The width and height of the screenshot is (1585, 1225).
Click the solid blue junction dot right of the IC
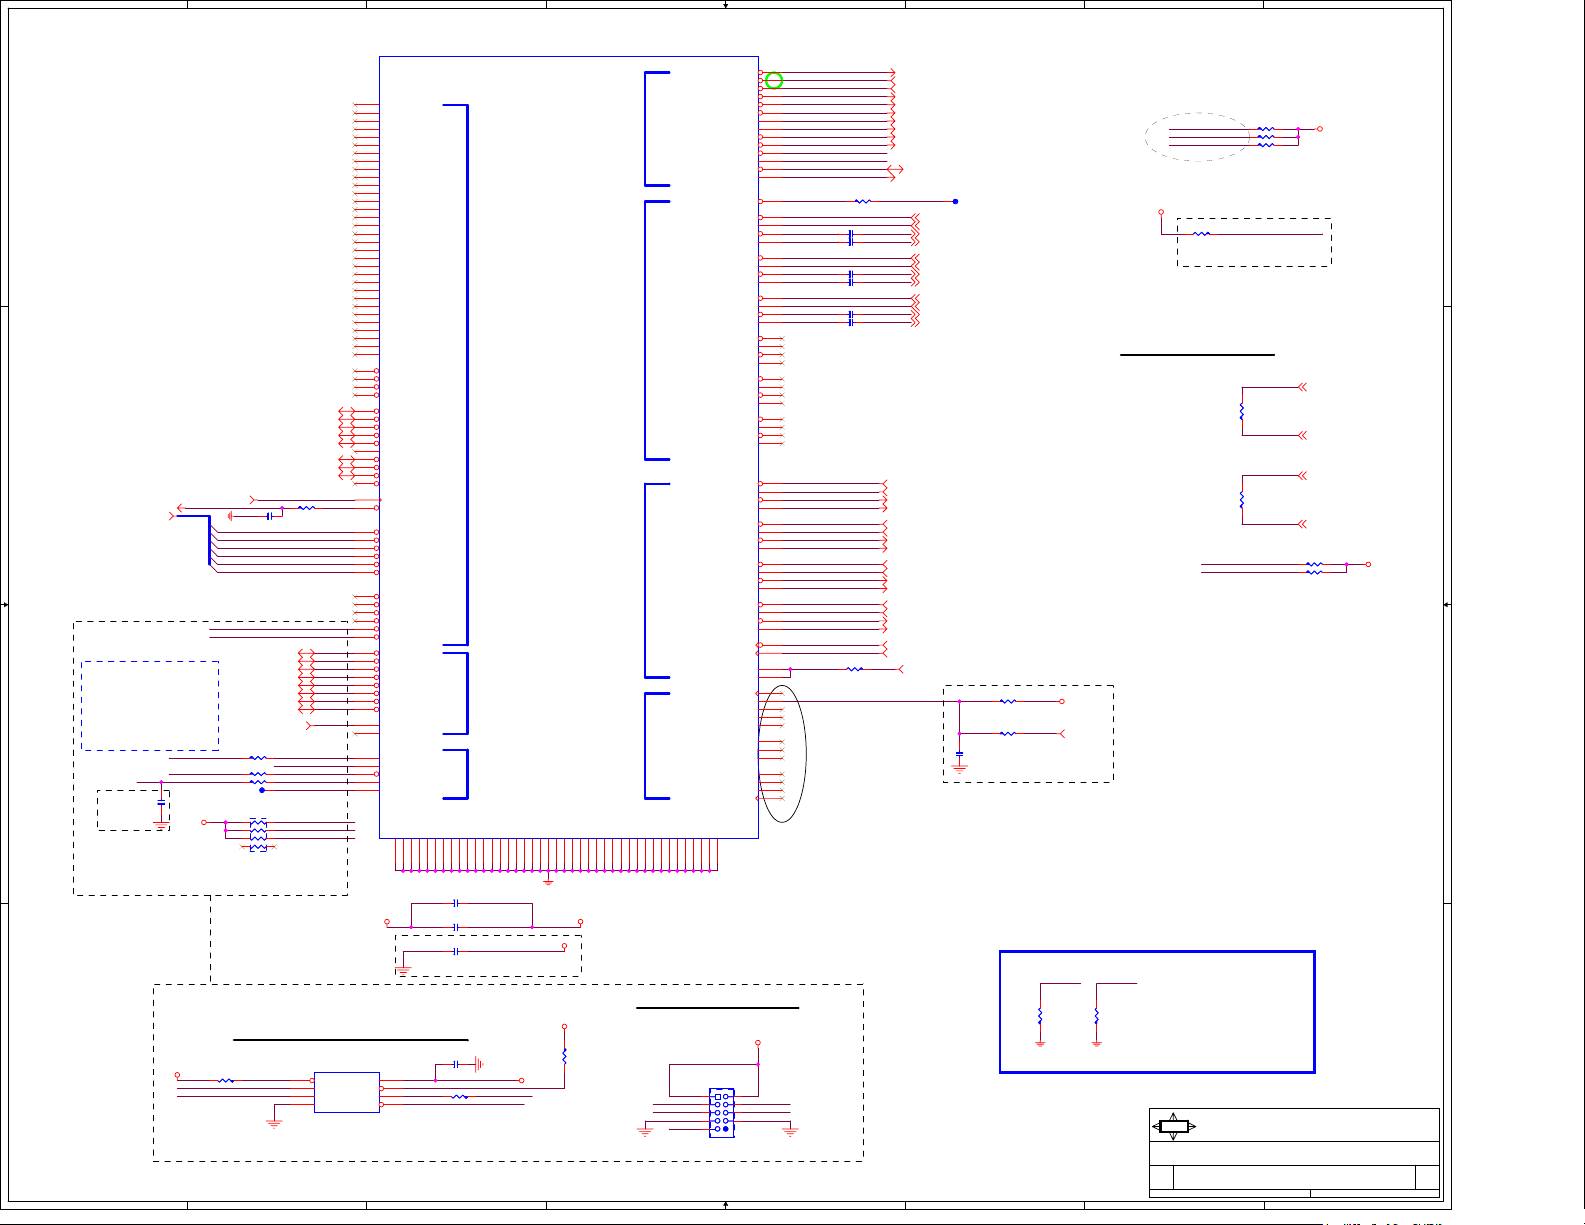click(955, 201)
